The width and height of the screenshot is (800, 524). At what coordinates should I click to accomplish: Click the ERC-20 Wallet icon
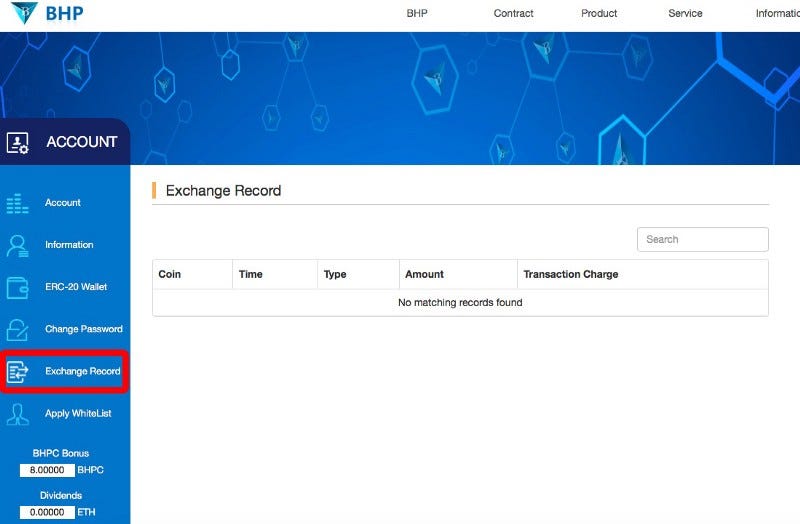click(17, 287)
